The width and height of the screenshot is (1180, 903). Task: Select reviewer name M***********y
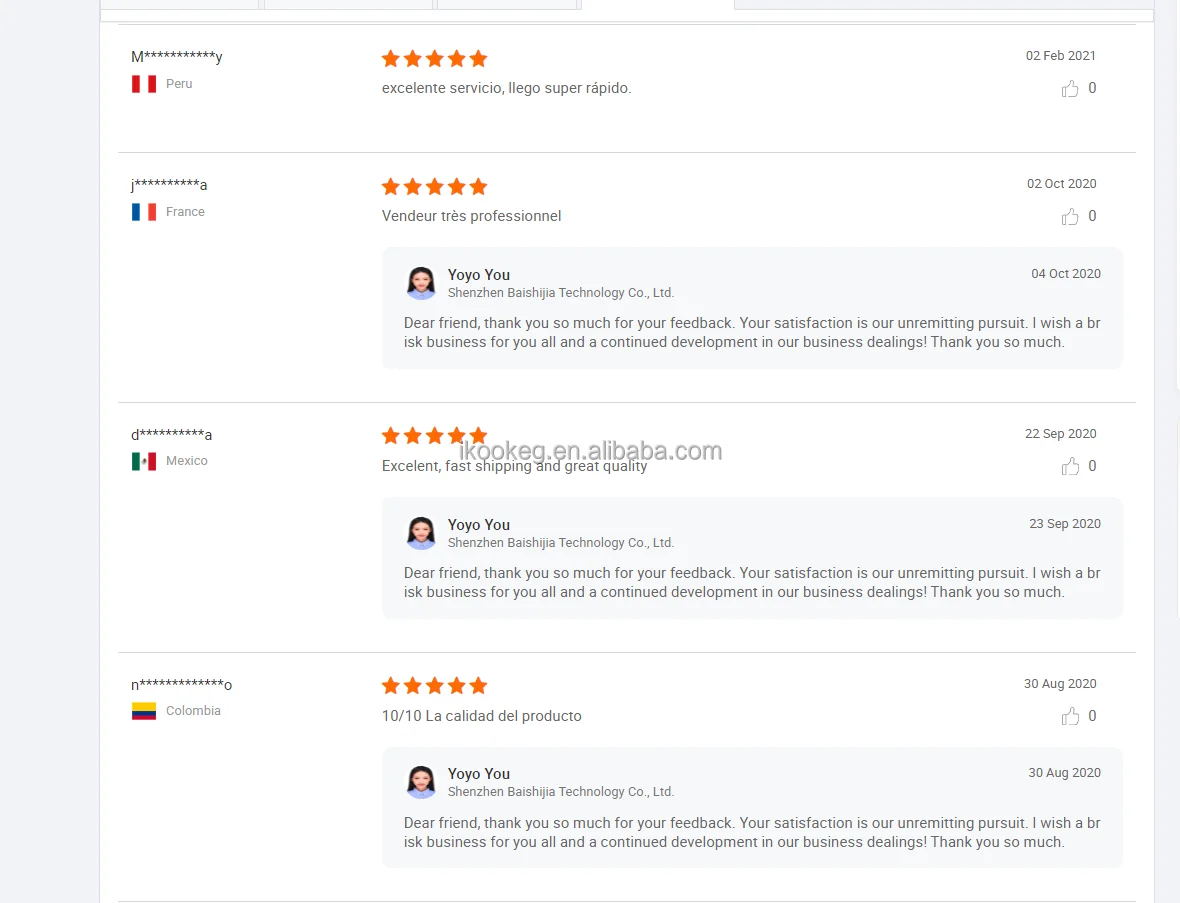pyautogui.click(x=177, y=56)
